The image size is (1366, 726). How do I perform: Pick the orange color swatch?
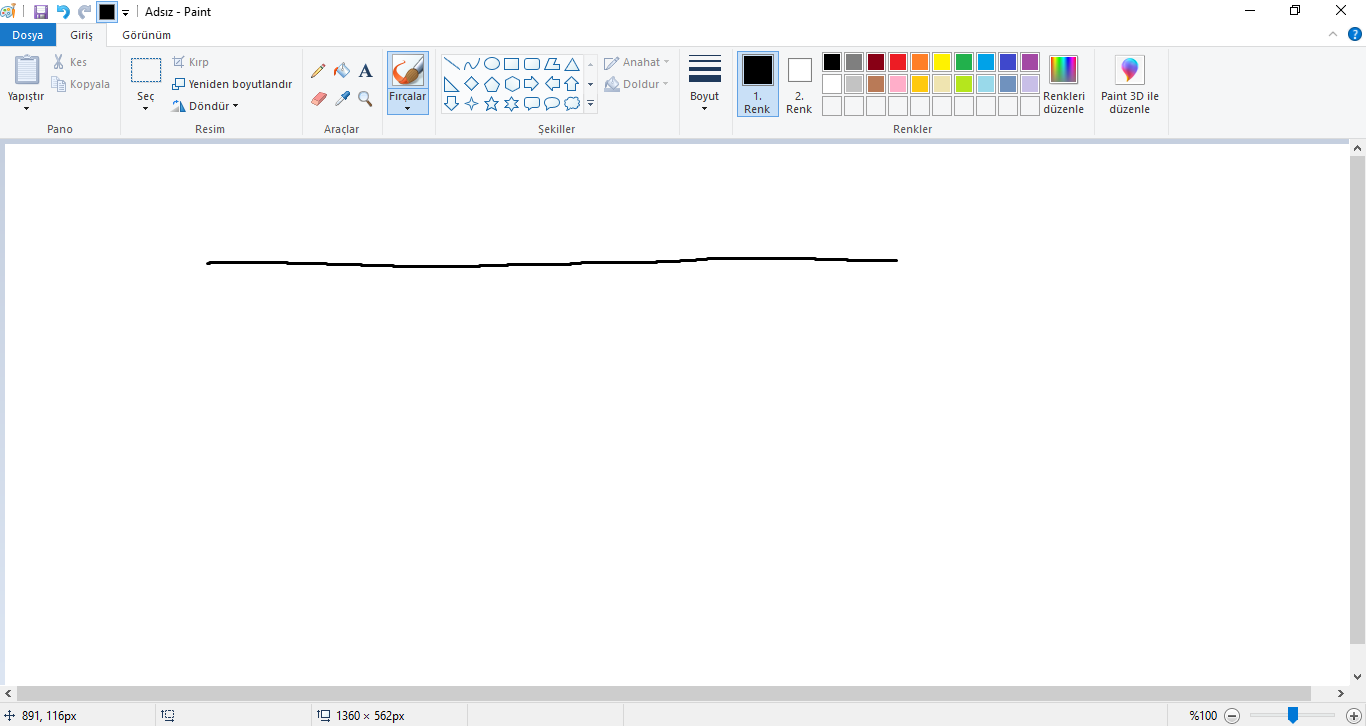pos(920,62)
